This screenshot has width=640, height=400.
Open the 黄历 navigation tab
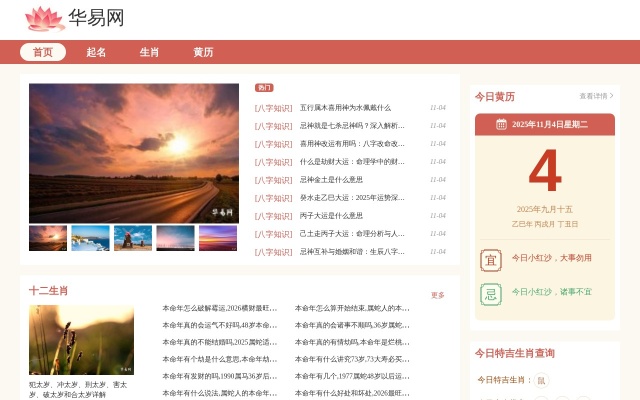(203, 52)
